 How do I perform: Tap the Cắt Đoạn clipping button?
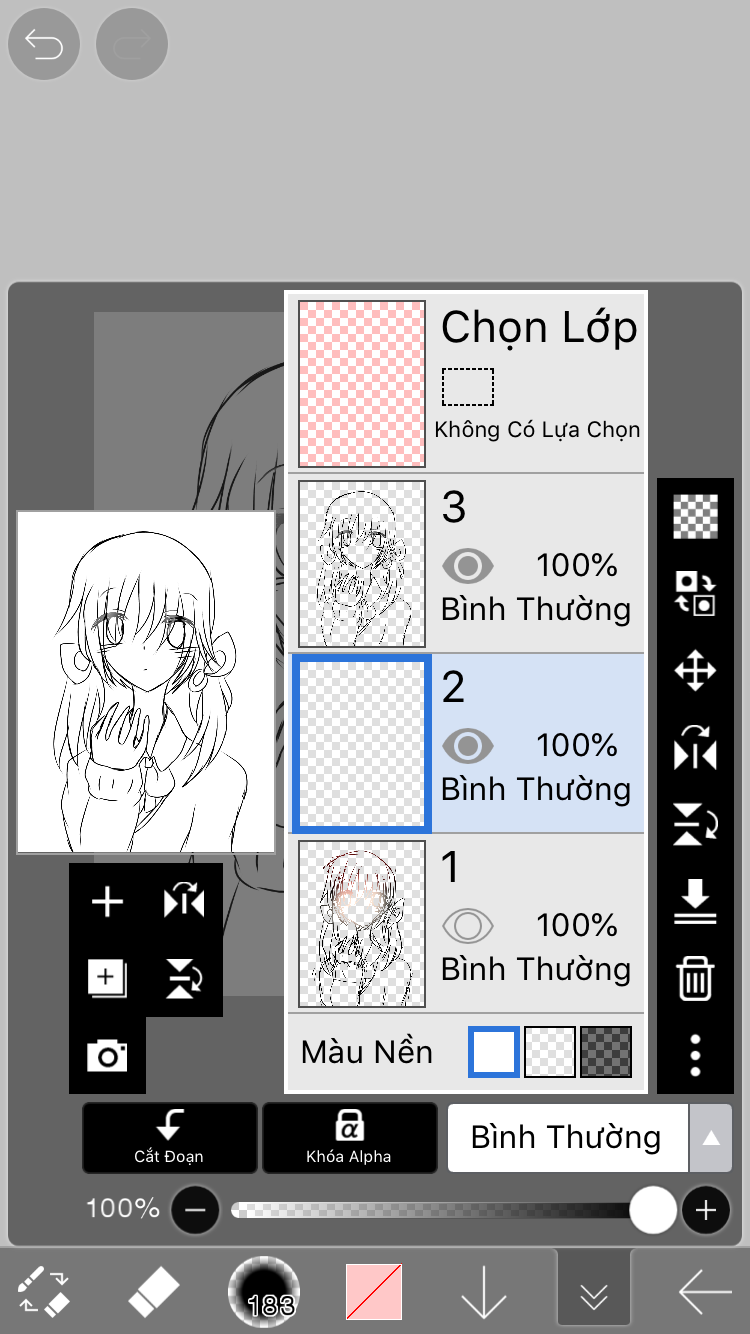pos(169,1137)
